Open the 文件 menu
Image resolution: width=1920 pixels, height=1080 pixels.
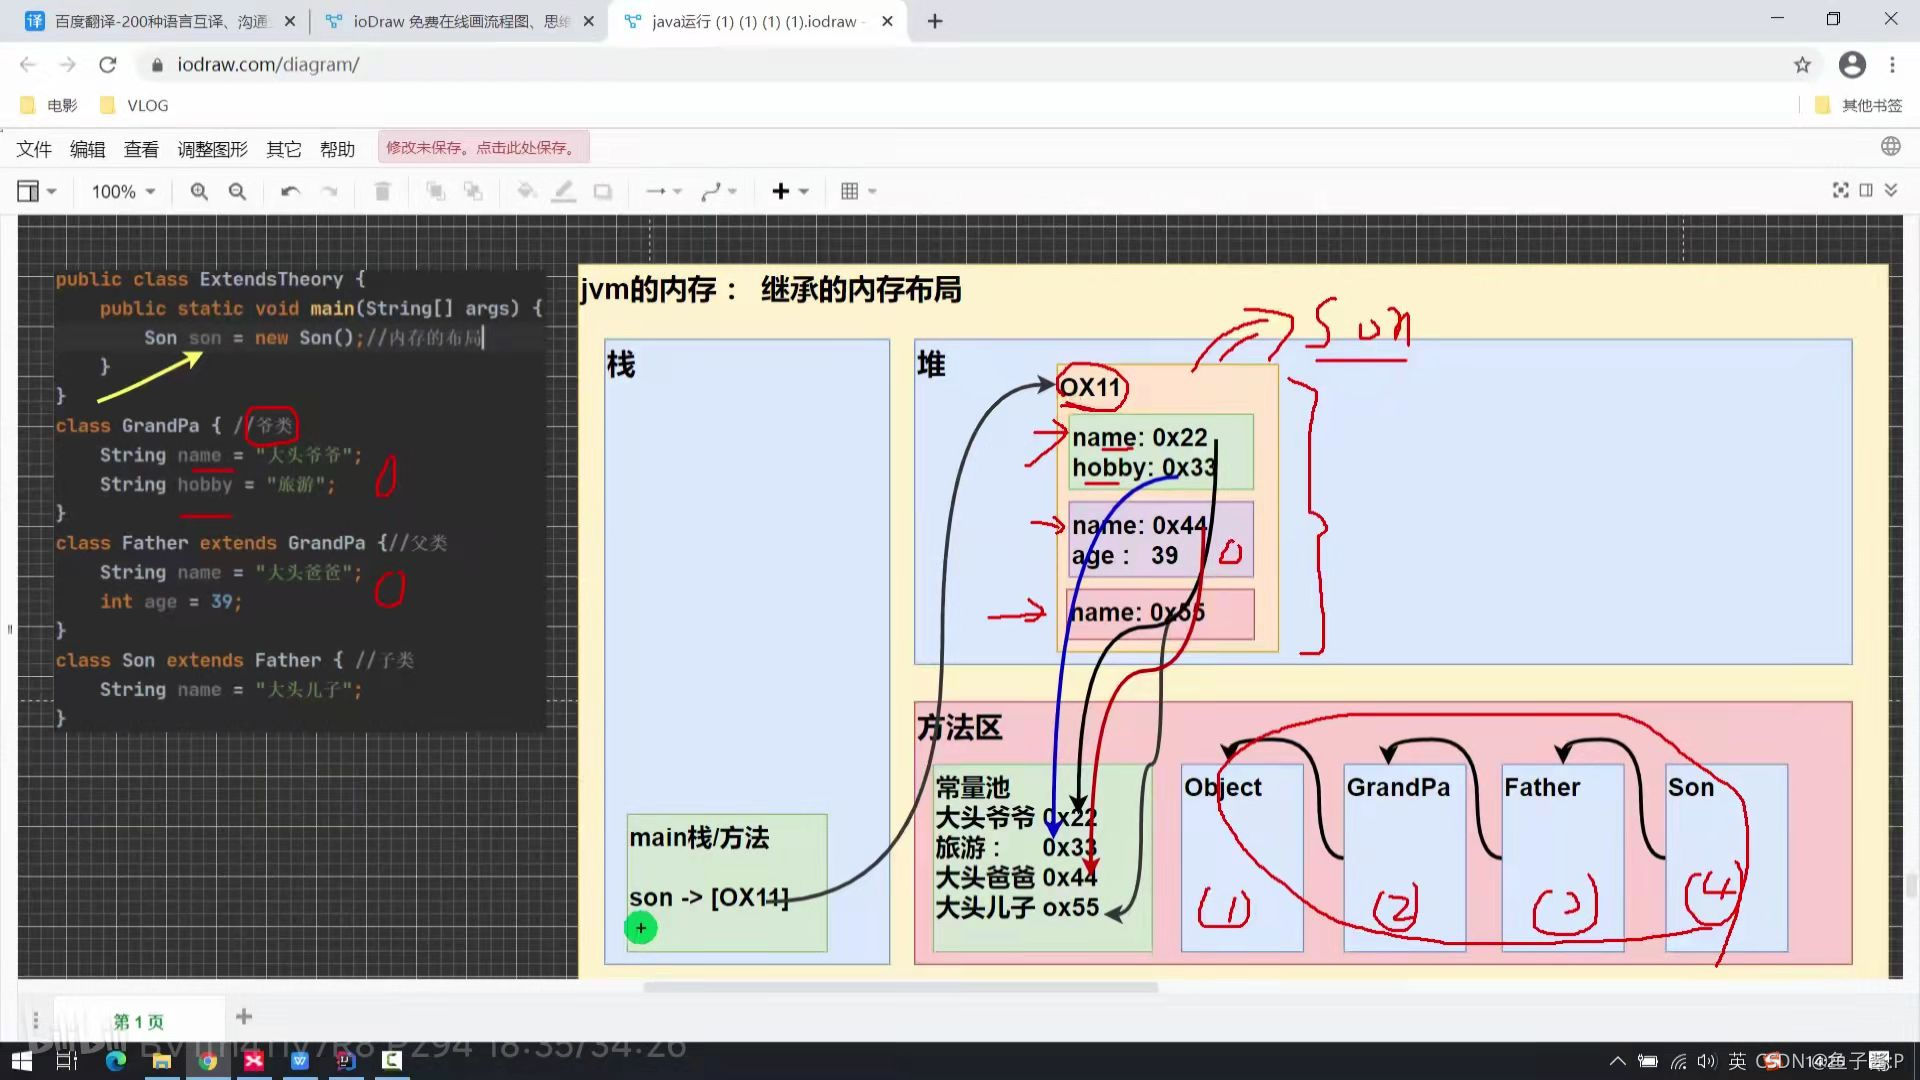34,149
